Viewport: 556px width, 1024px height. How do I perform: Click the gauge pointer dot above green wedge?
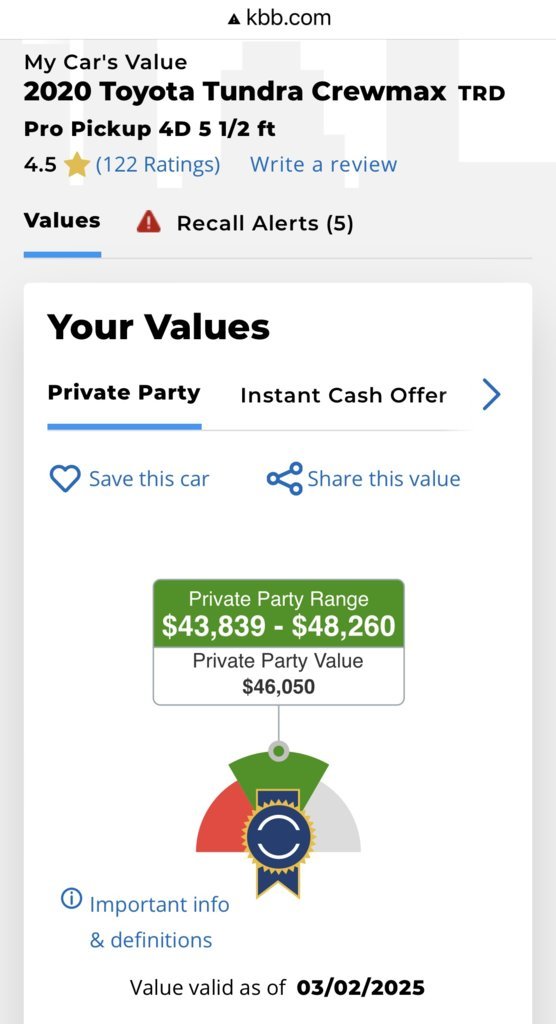click(279, 751)
